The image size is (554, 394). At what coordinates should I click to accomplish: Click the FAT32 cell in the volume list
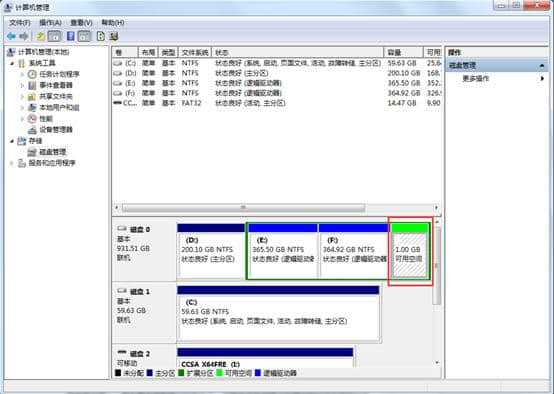191,103
